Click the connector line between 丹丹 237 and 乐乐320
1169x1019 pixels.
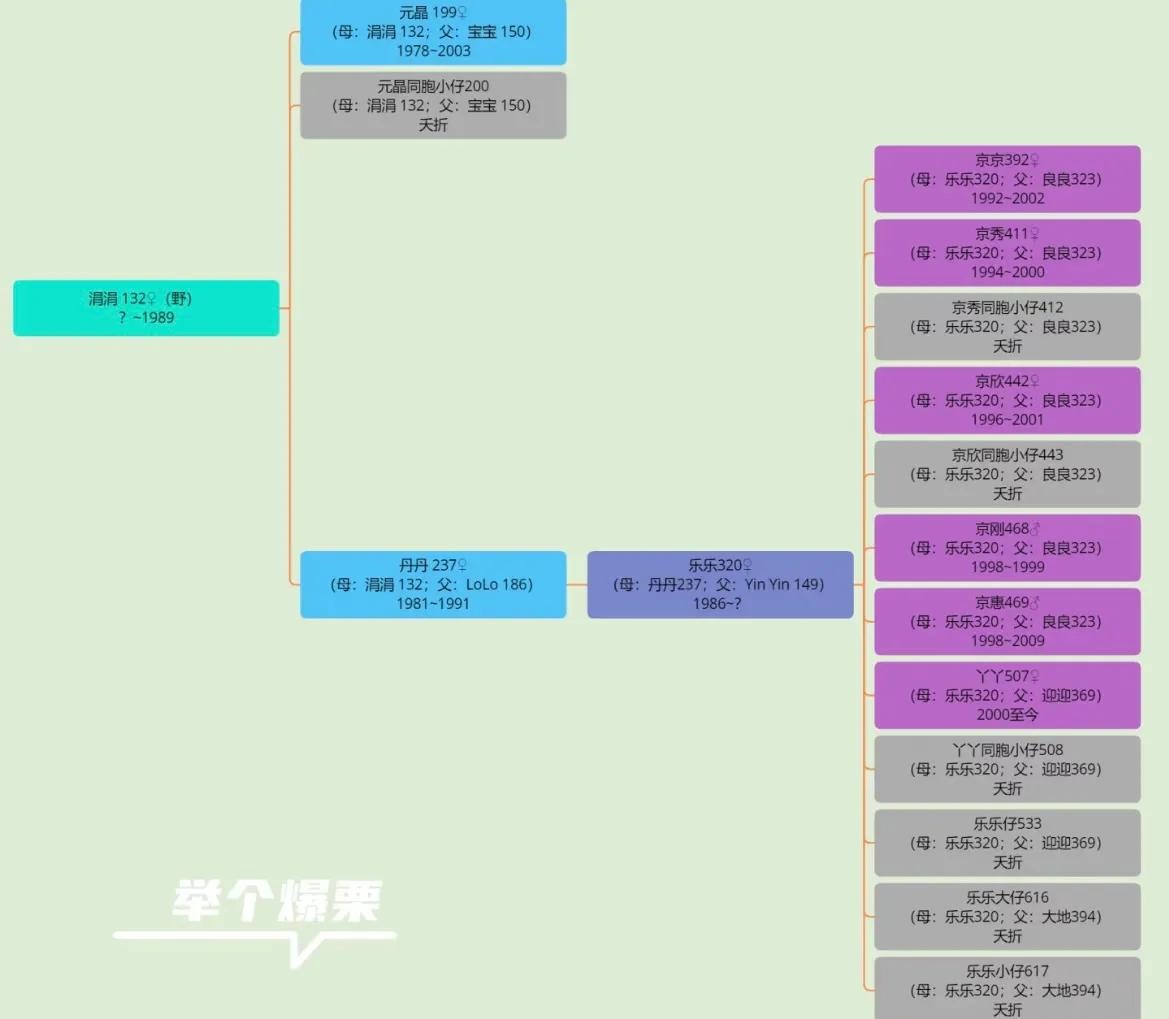pos(577,584)
